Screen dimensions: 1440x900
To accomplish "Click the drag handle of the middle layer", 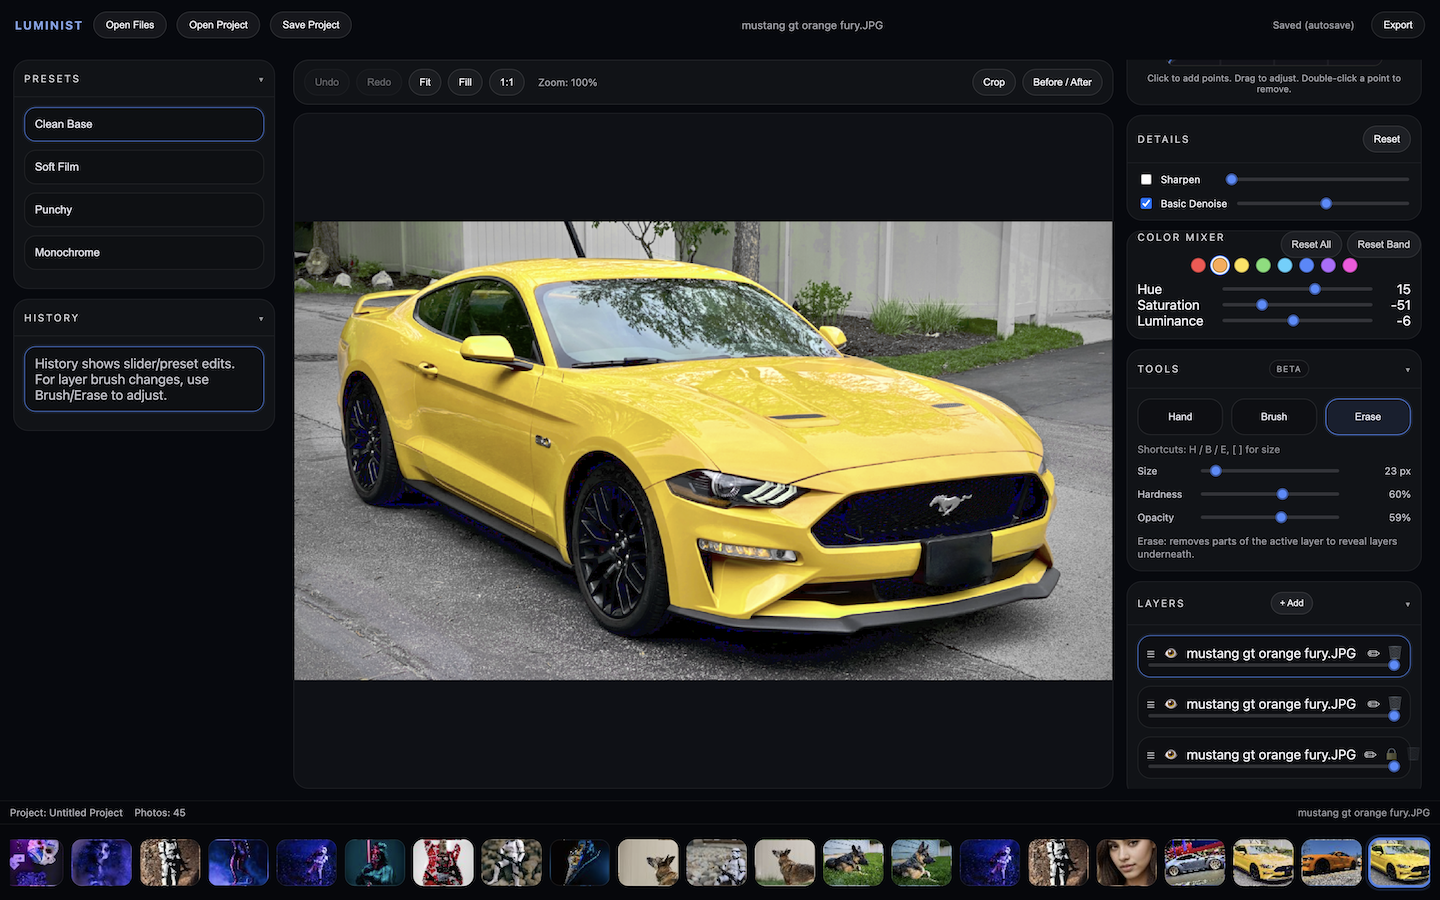I will [x=1150, y=704].
